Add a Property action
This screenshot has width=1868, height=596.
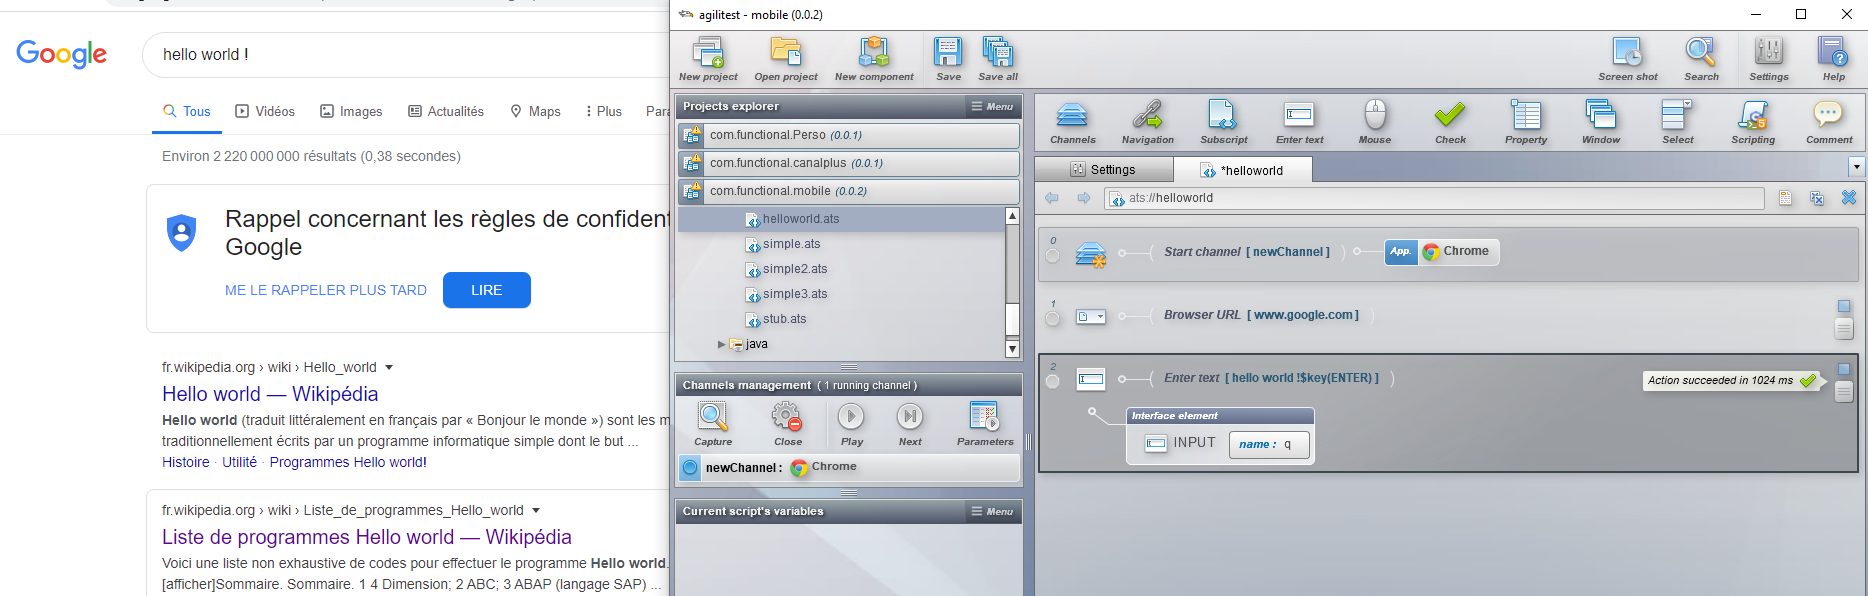(1526, 122)
